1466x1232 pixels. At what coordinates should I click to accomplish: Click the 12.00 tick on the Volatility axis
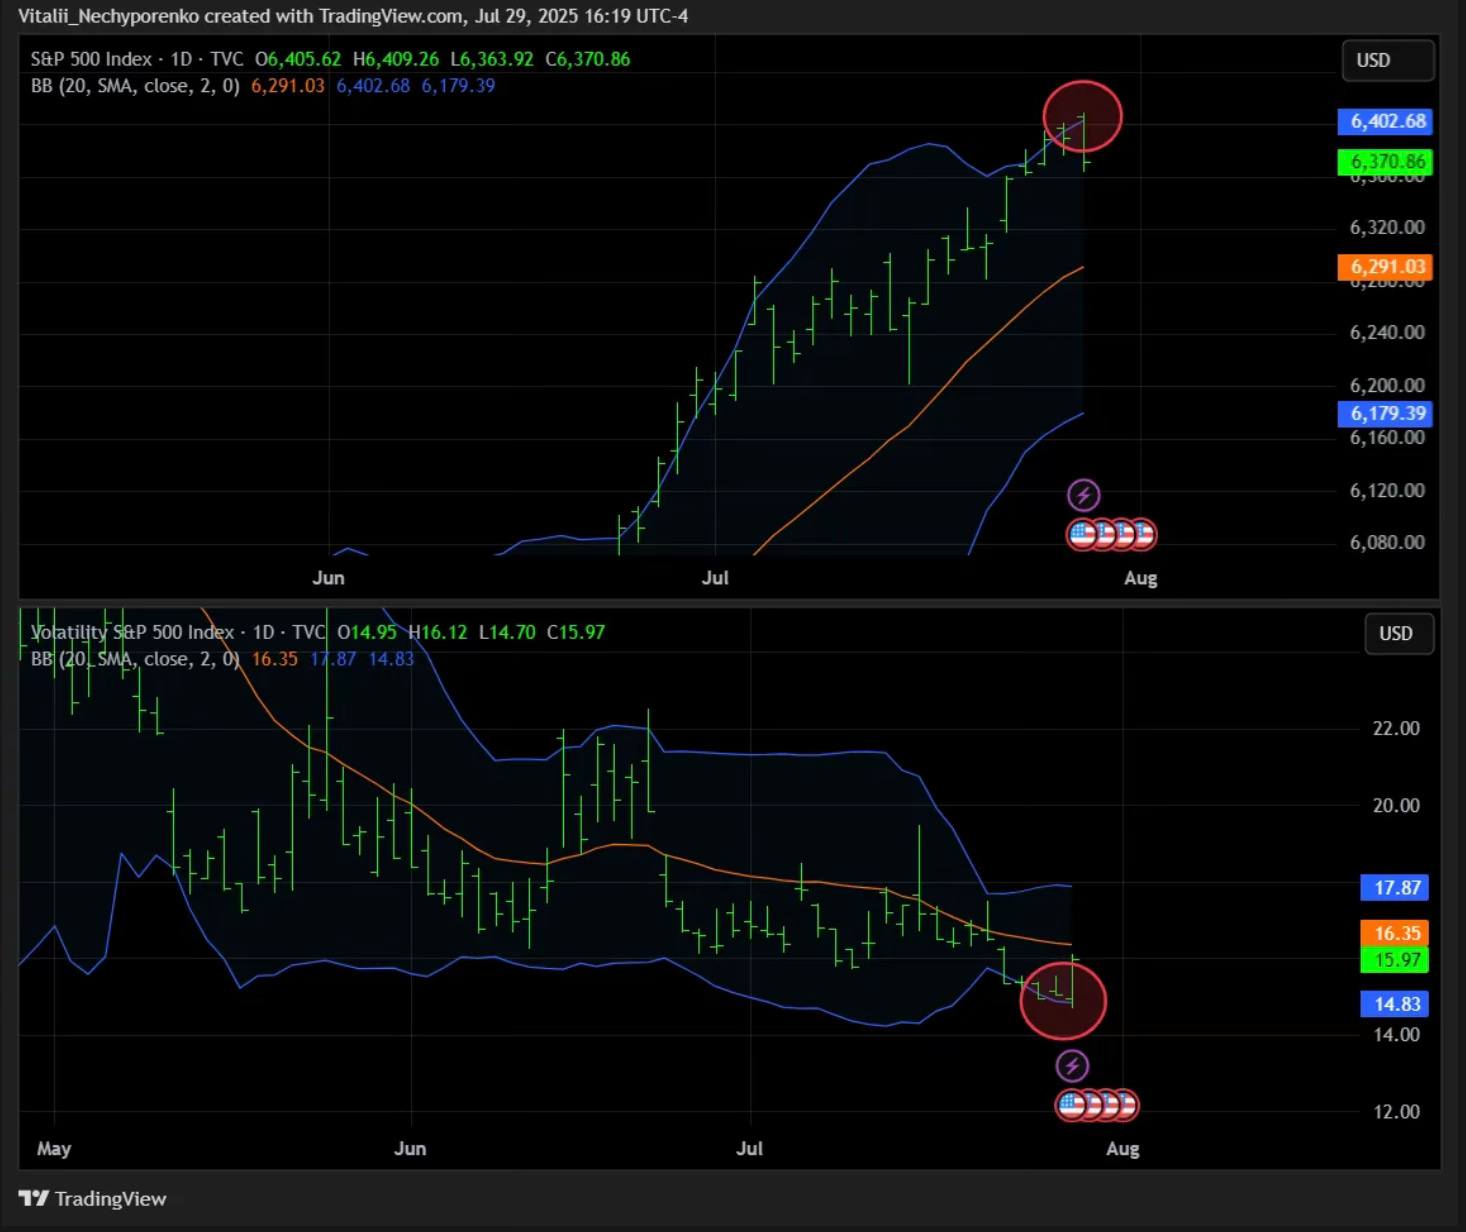1396,1112
